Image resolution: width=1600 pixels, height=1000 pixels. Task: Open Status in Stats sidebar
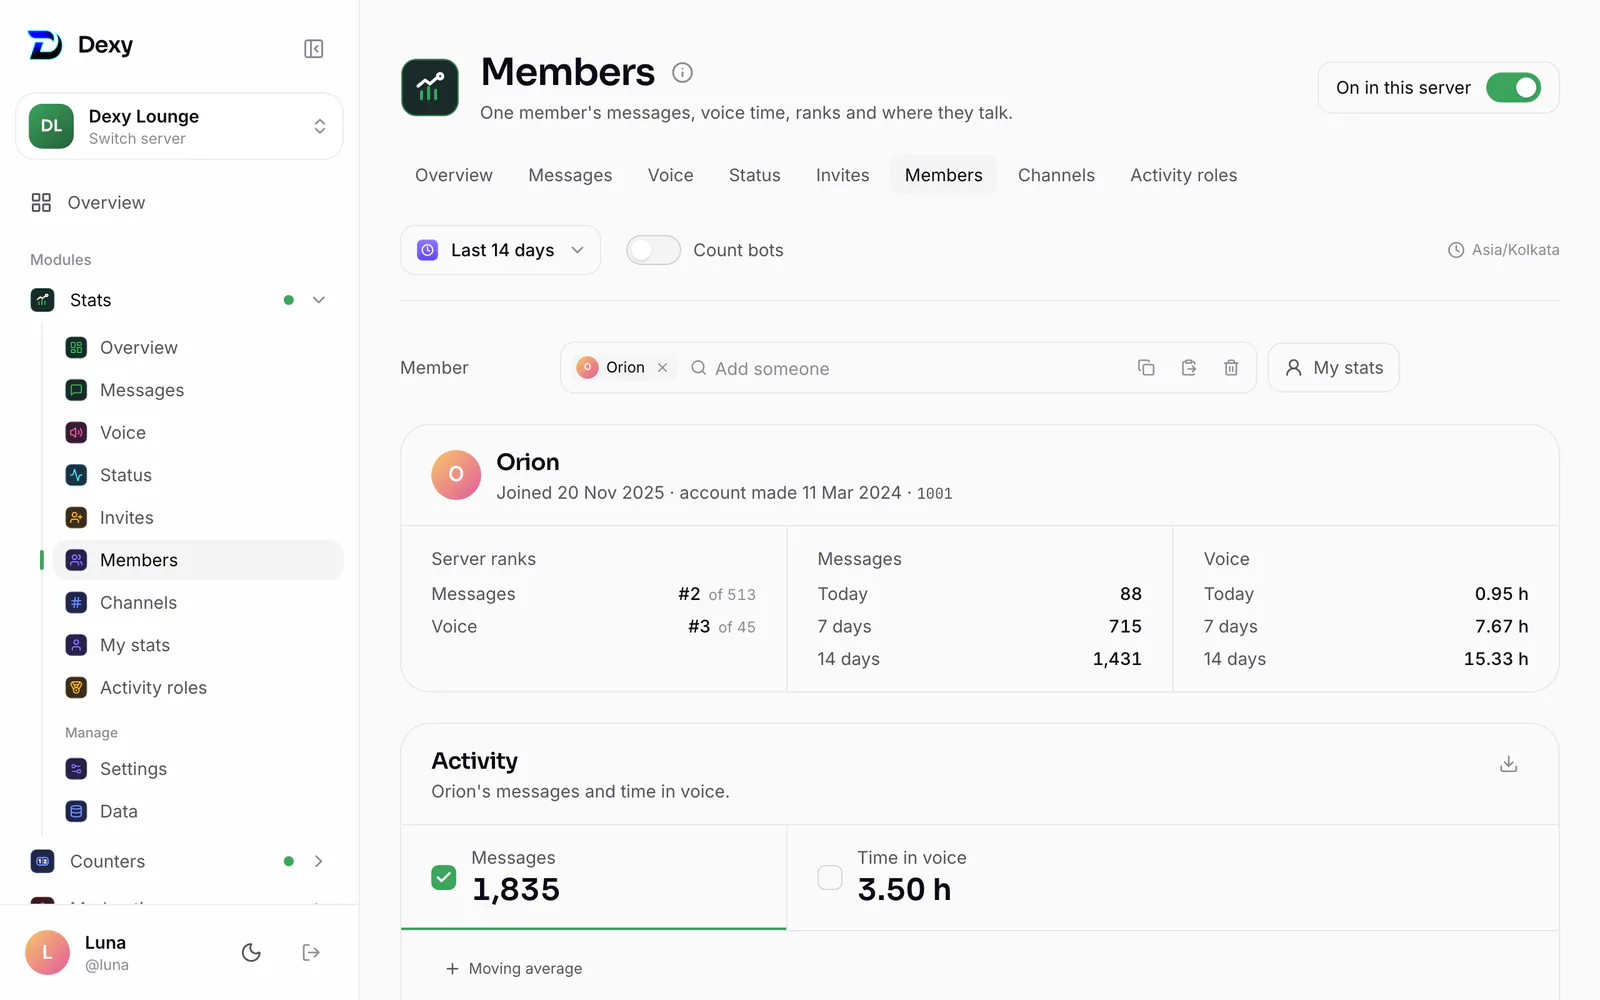click(198, 475)
